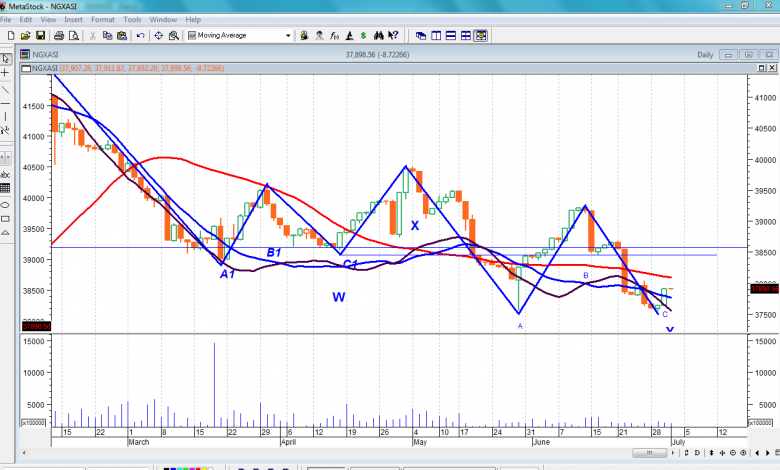780x470 pixels.
Task: Select the ellipse drawing tool
Action: click(x=5, y=205)
